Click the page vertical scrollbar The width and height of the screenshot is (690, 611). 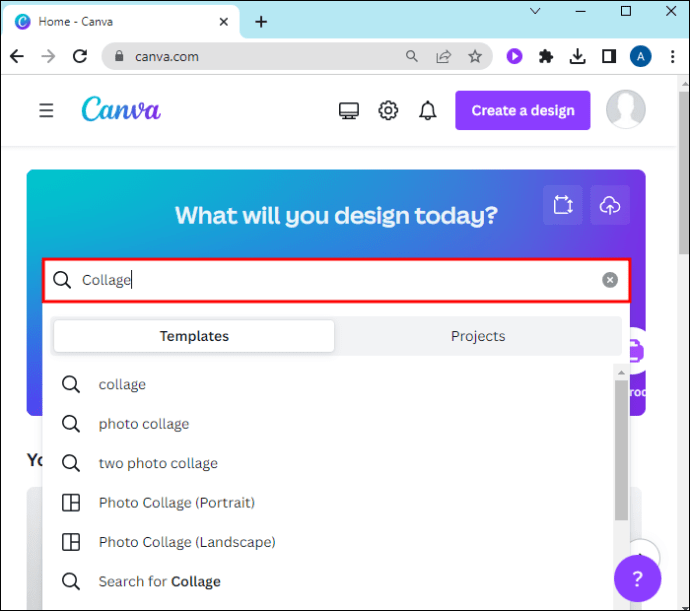point(683,172)
